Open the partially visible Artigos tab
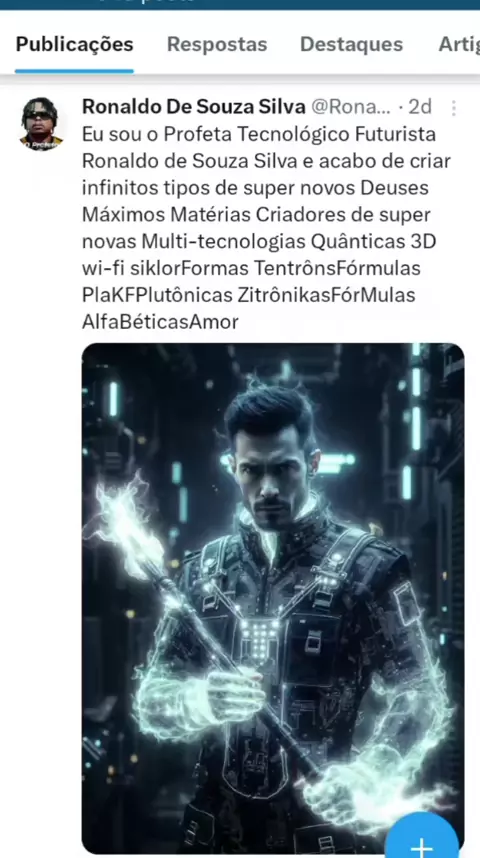 459,44
